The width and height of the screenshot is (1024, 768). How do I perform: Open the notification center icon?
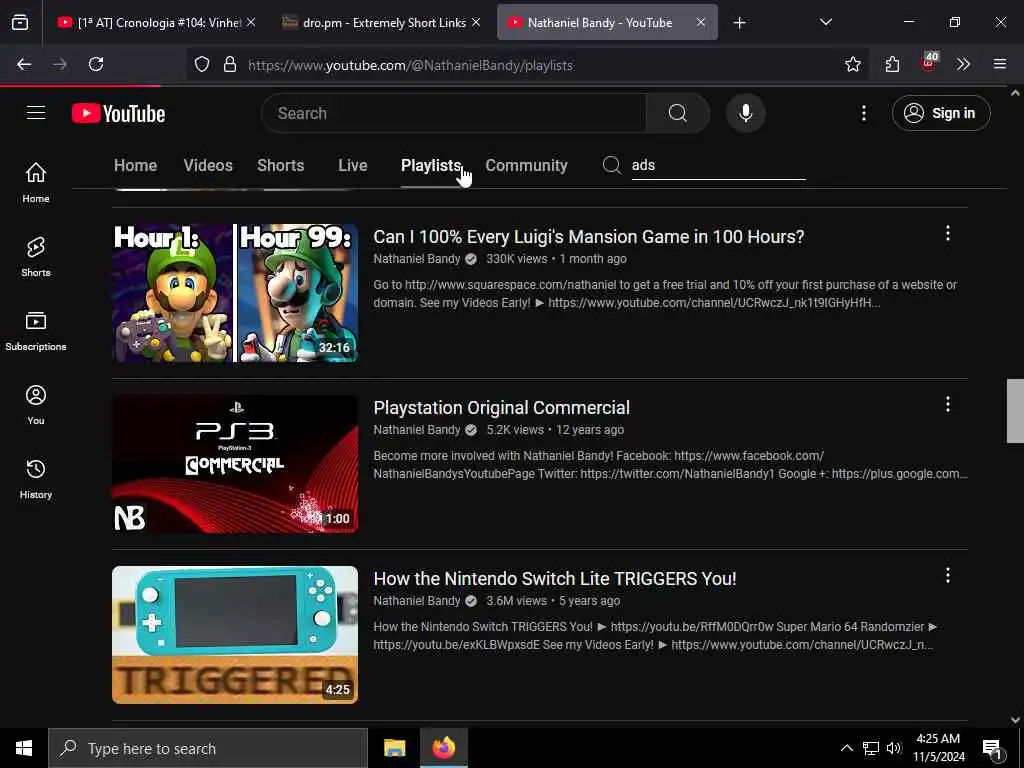coord(993,750)
